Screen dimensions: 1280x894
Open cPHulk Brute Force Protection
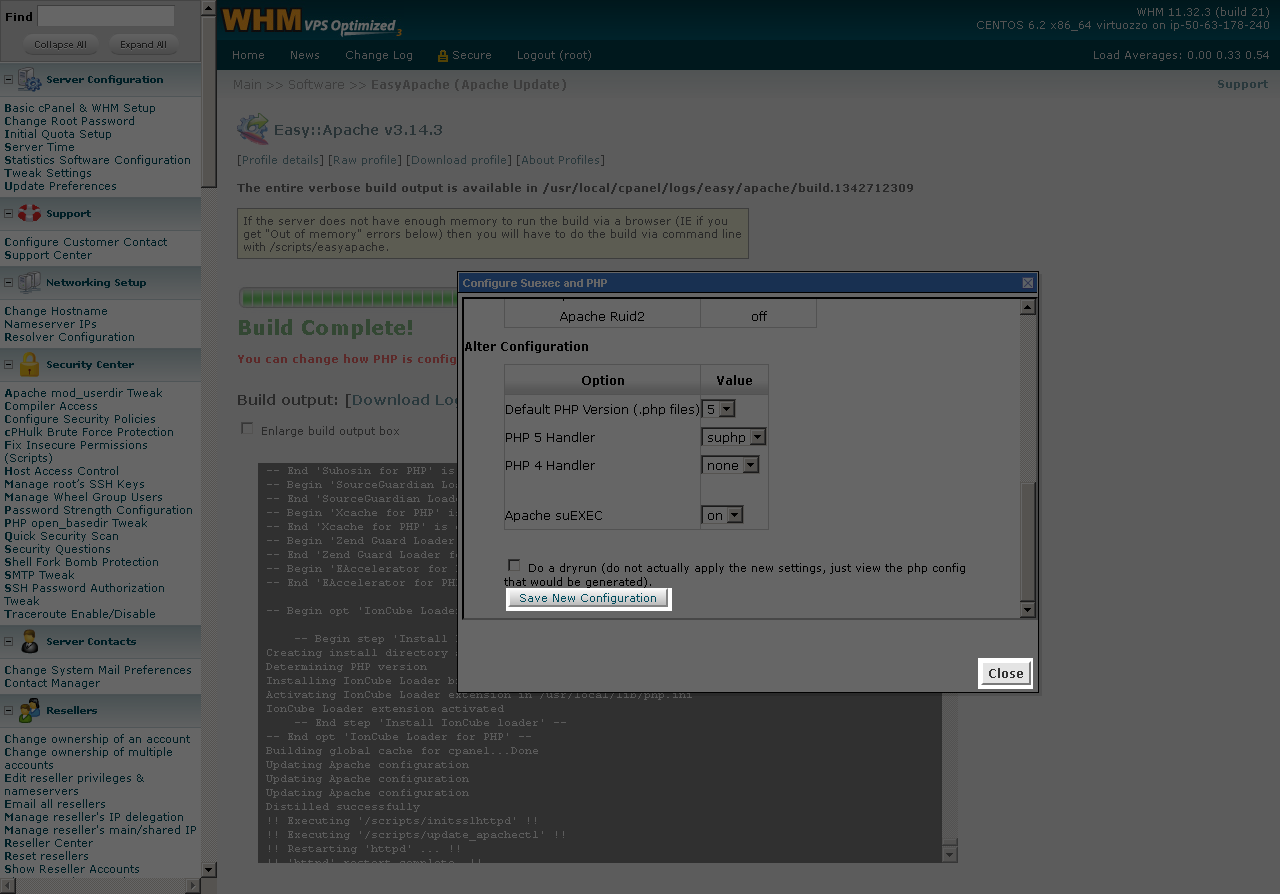coord(89,432)
